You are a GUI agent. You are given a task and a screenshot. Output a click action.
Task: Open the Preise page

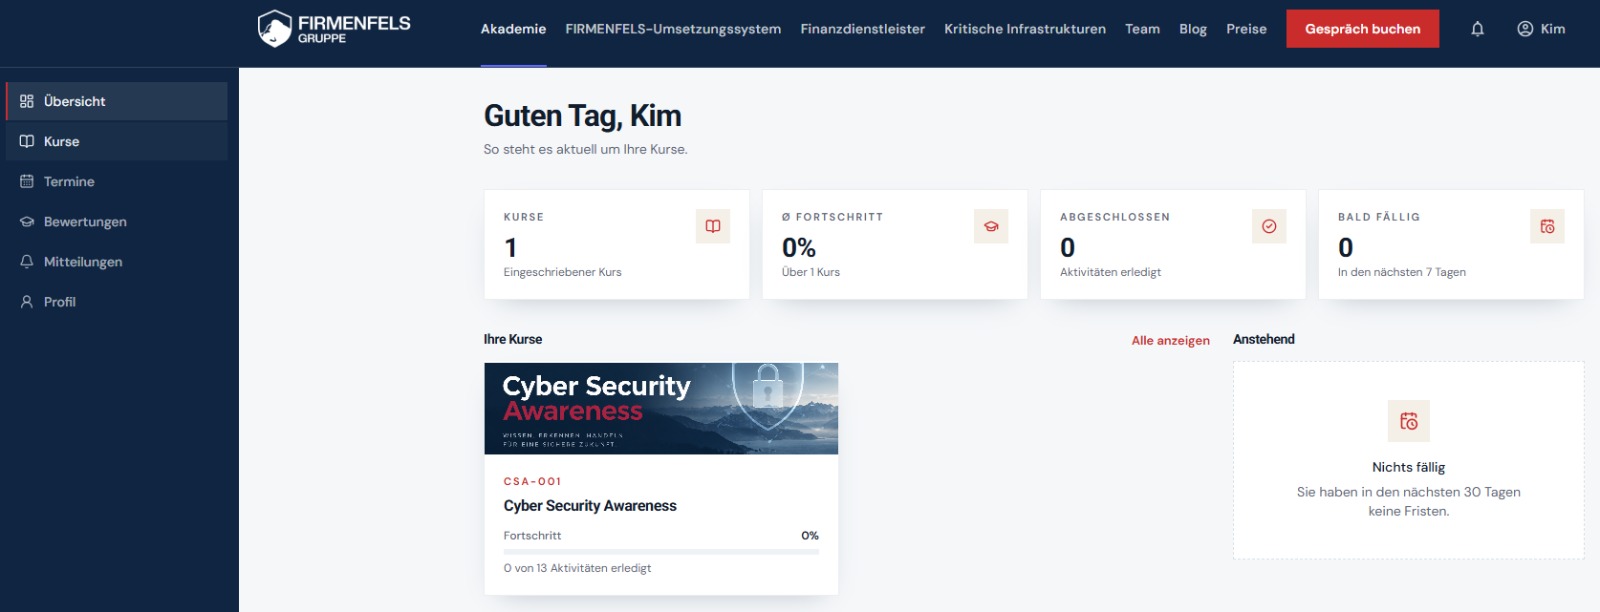[1246, 29]
